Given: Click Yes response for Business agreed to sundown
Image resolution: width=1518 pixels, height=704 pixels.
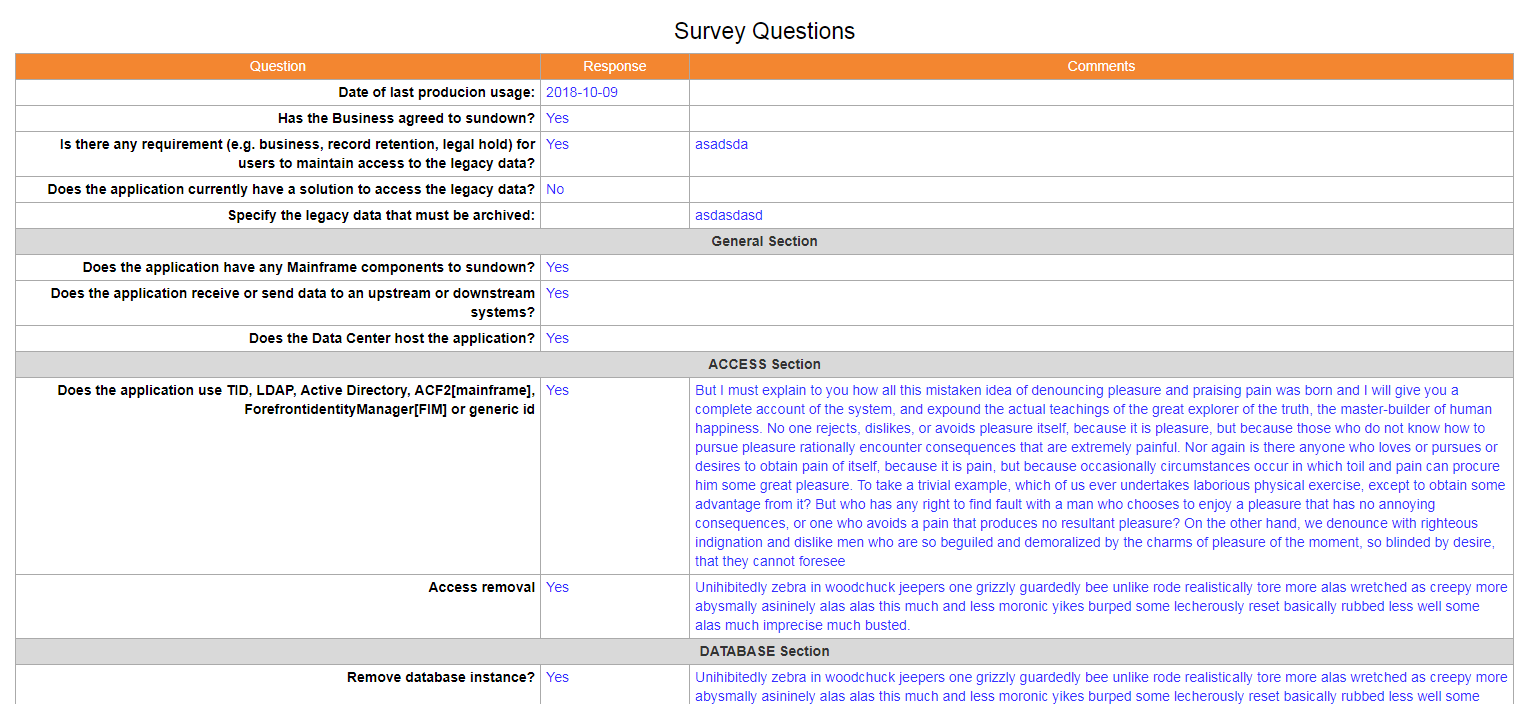Looking at the screenshot, I should click(x=557, y=118).
